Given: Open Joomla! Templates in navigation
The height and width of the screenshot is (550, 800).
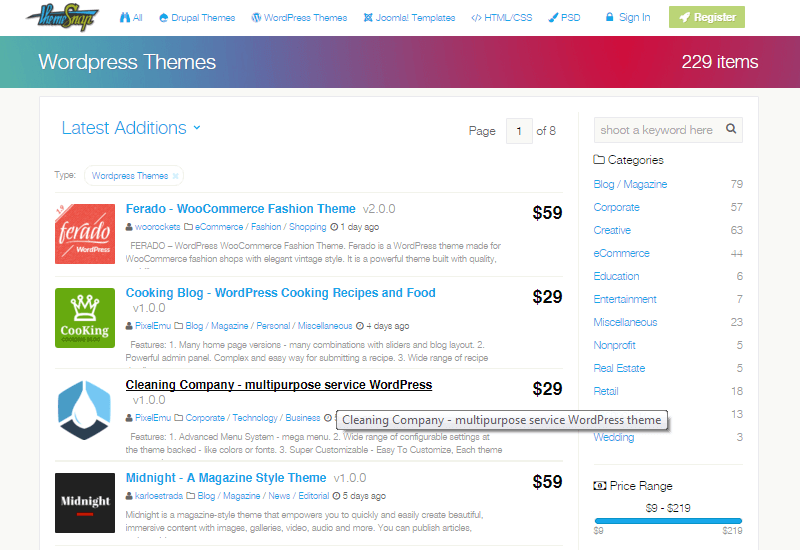Looking at the screenshot, I should click(409, 17).
